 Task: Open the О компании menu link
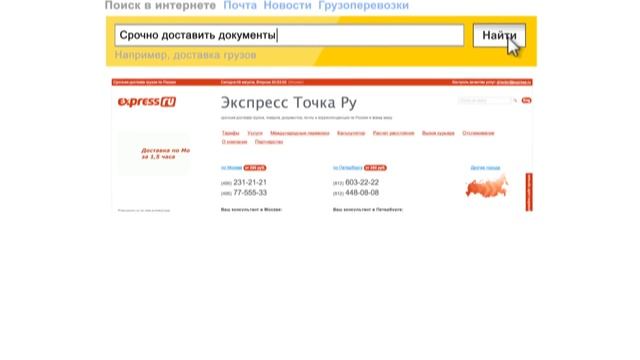(234, 142)
